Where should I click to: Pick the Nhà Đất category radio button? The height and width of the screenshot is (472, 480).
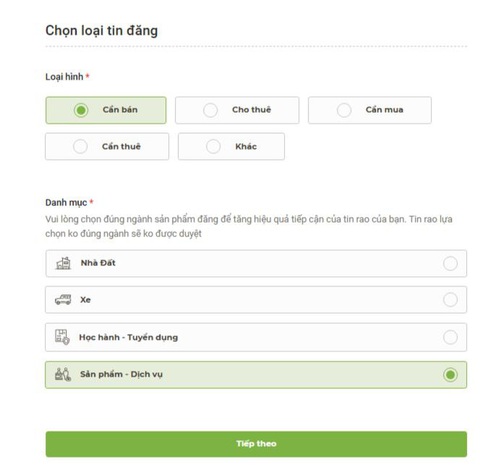pyautogui.click(x=450, y=263)
